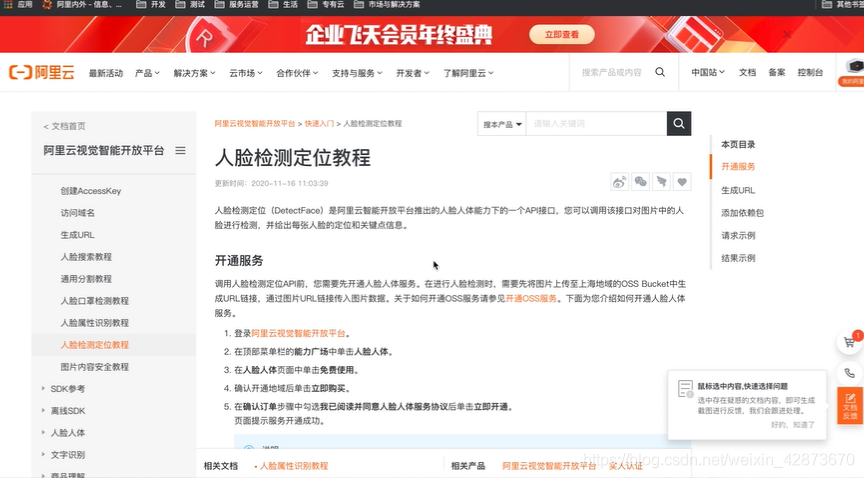Screen dimensions: 864x478
Task: Jump to 添加依赖包 in page outline
Action: pyautogui.click(x=742, y=213)
